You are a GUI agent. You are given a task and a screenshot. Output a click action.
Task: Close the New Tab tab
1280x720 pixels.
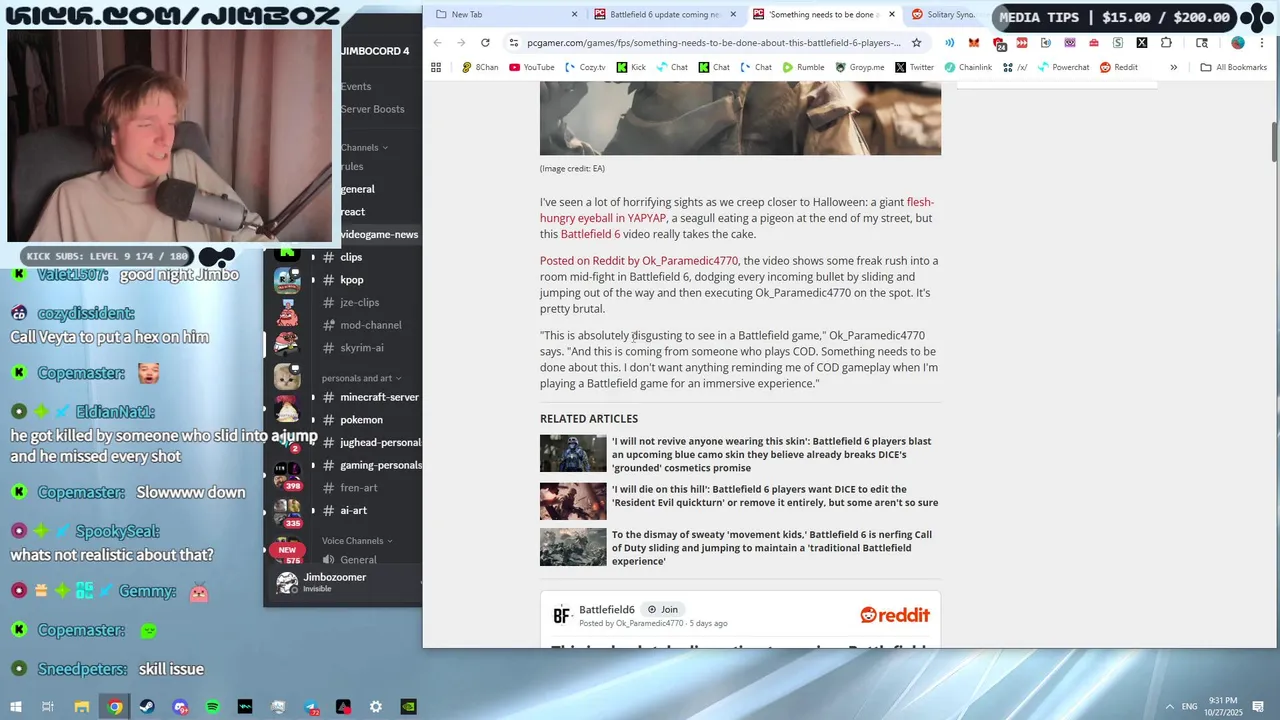574,14
